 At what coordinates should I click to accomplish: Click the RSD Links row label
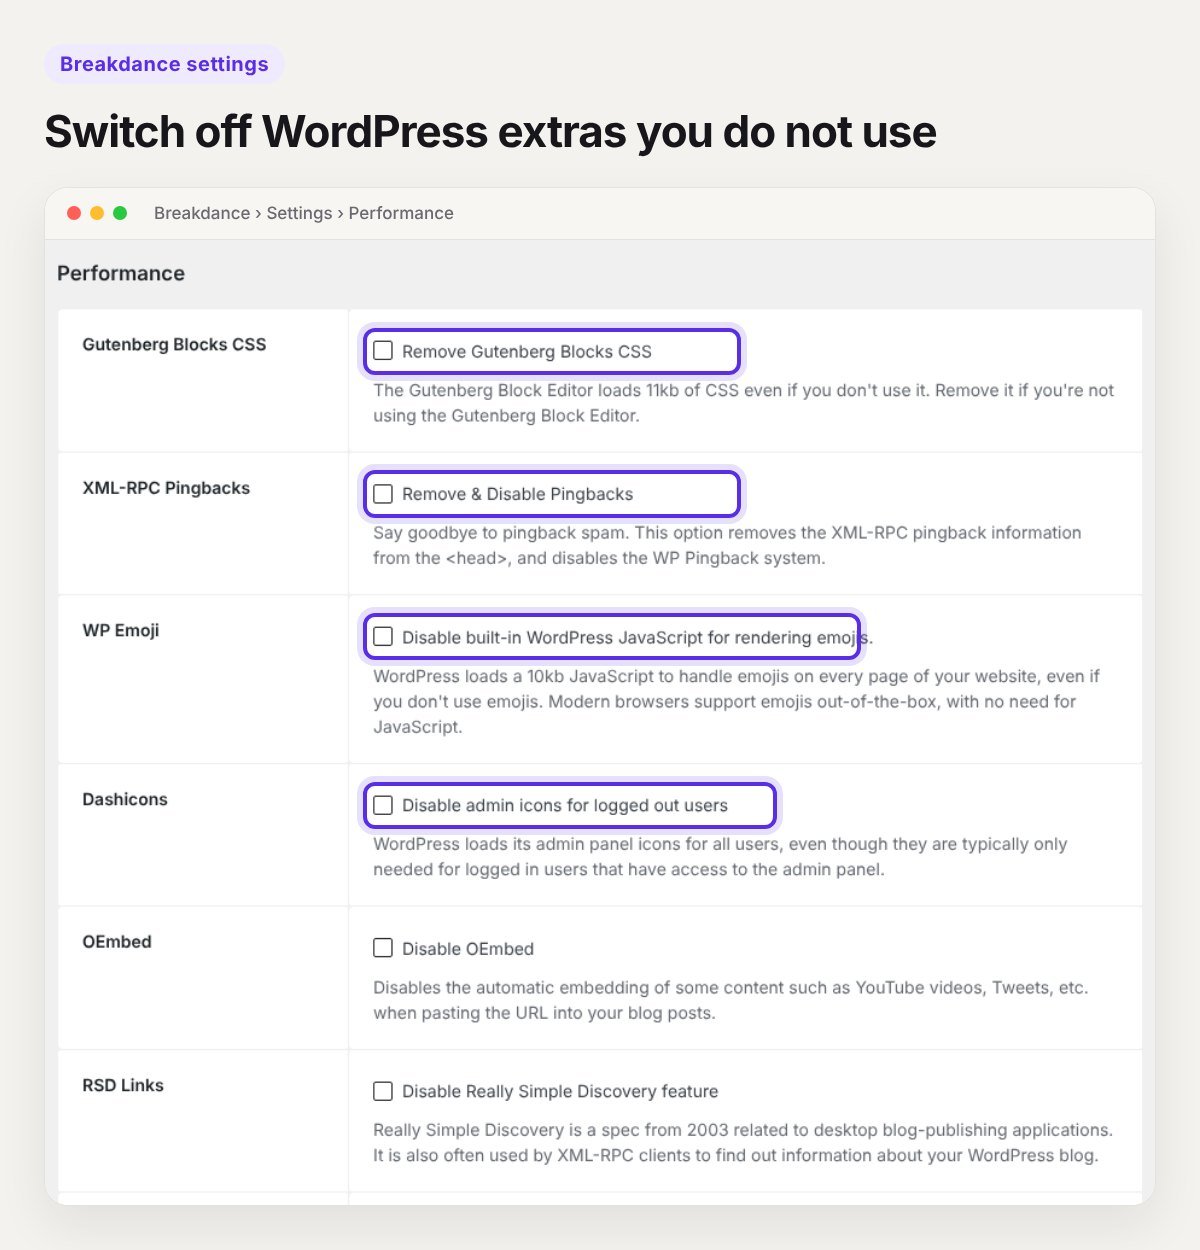coord(123,1085)
